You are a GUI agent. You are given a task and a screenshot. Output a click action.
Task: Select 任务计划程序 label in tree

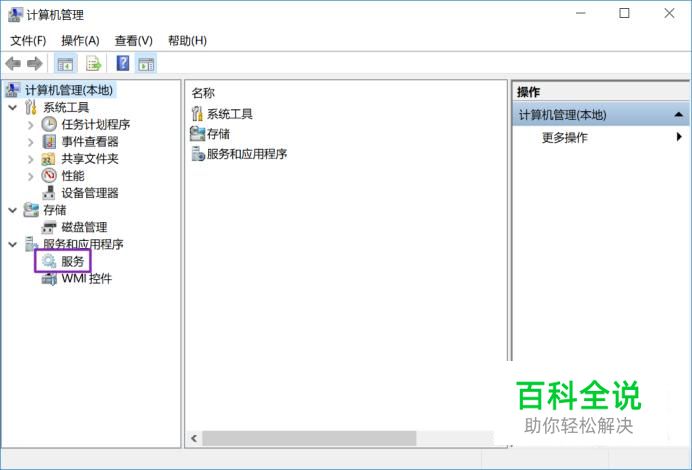point(96,124)
